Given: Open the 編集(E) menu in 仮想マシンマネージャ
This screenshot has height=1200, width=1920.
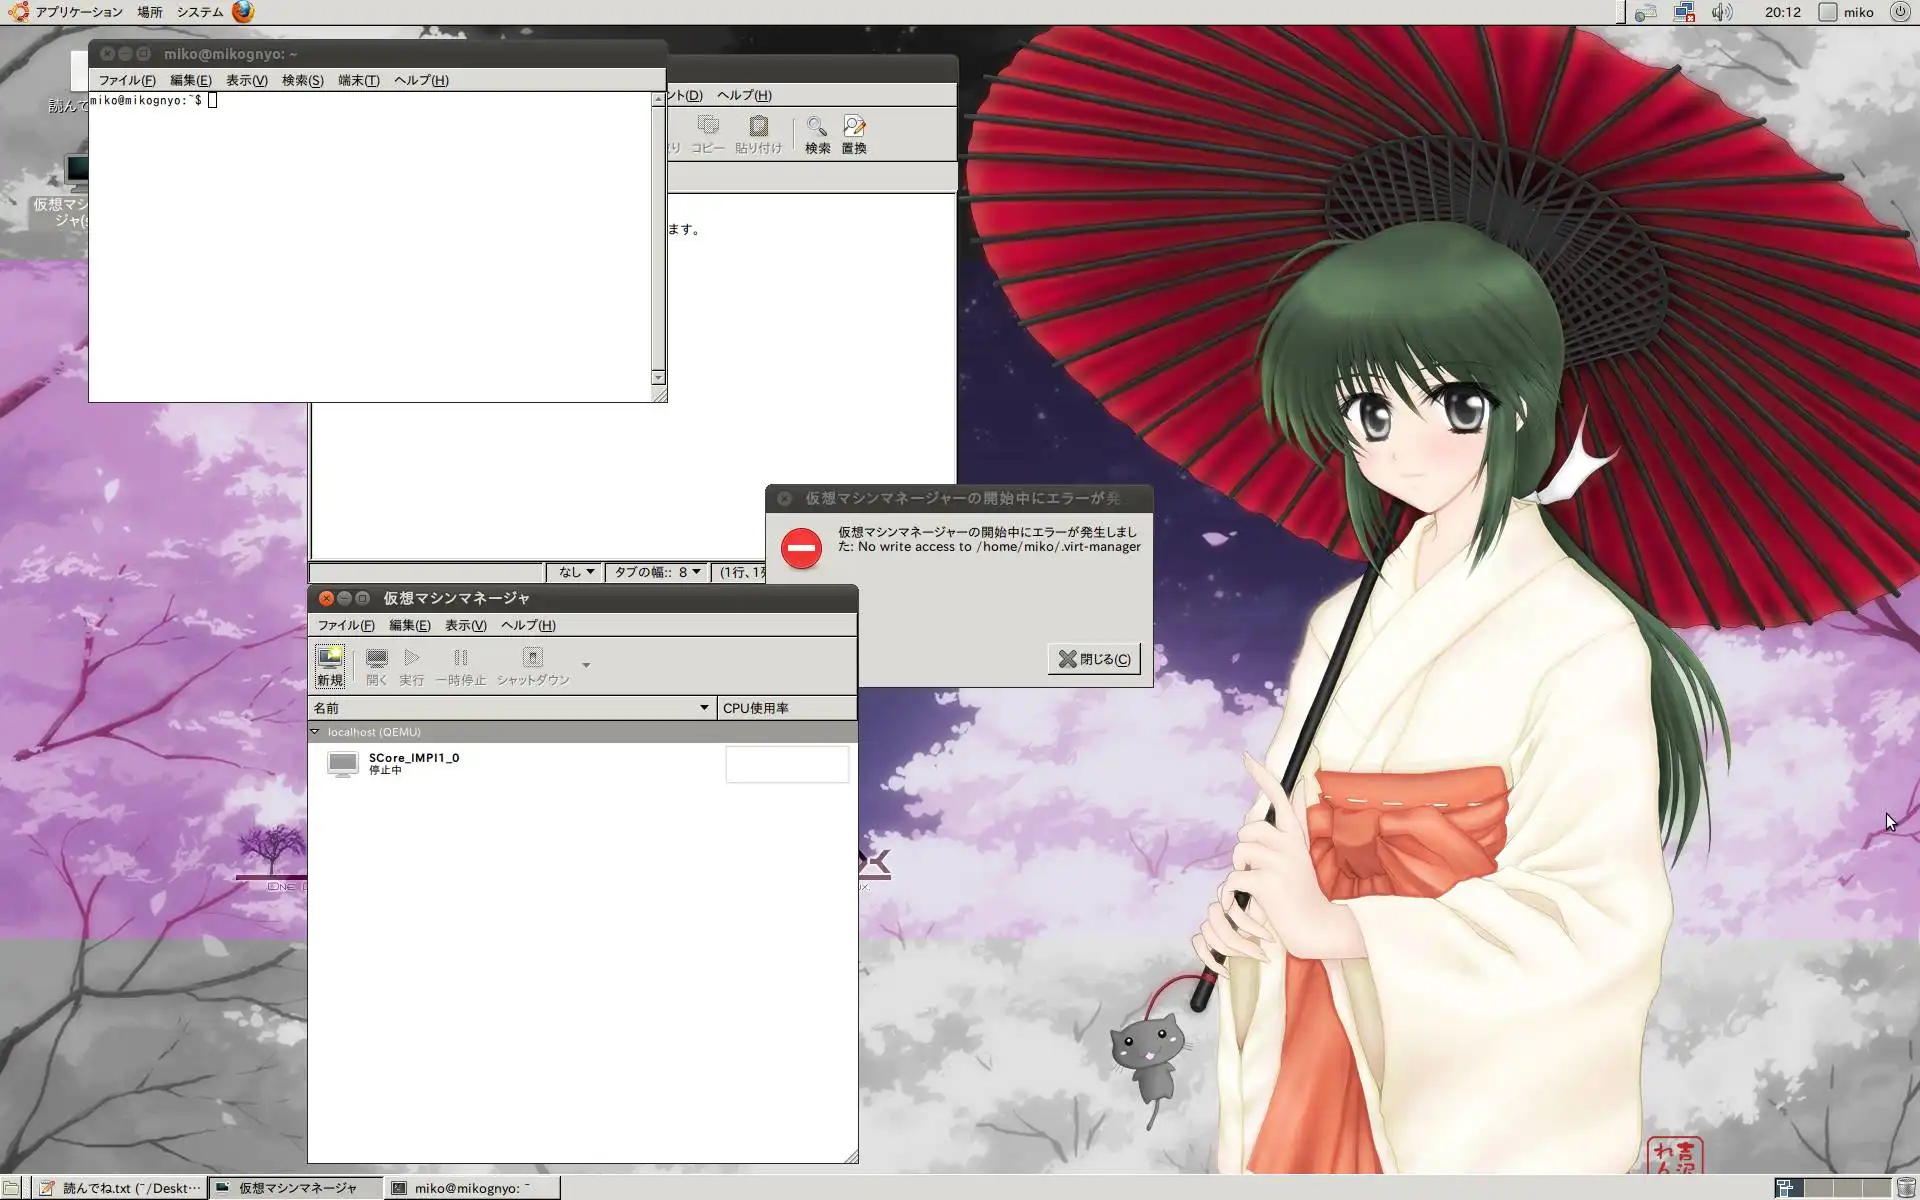Looking at the screenshot, I should coord(409,625).
